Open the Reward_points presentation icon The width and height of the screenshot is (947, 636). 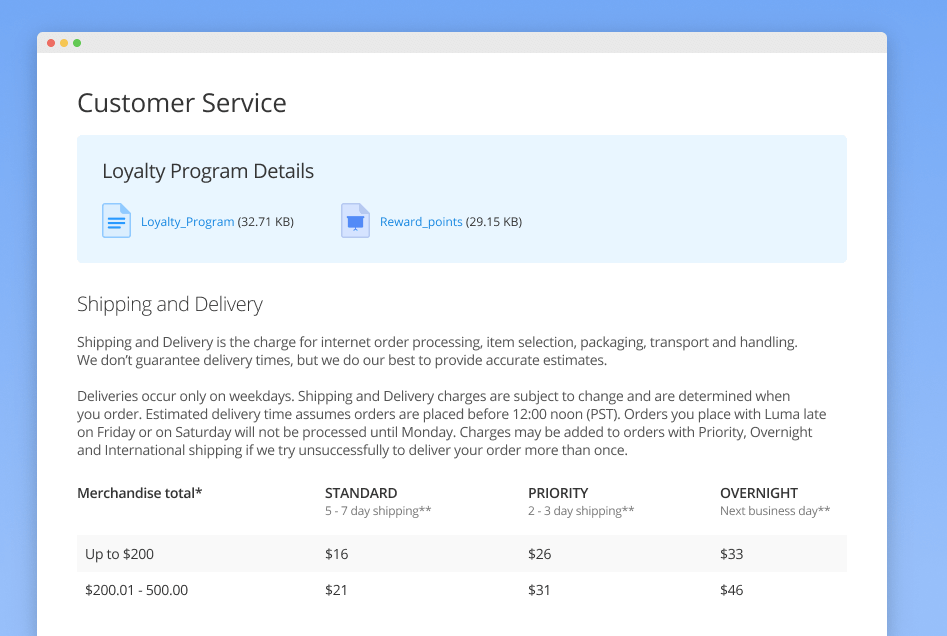[x=355, y=220]
